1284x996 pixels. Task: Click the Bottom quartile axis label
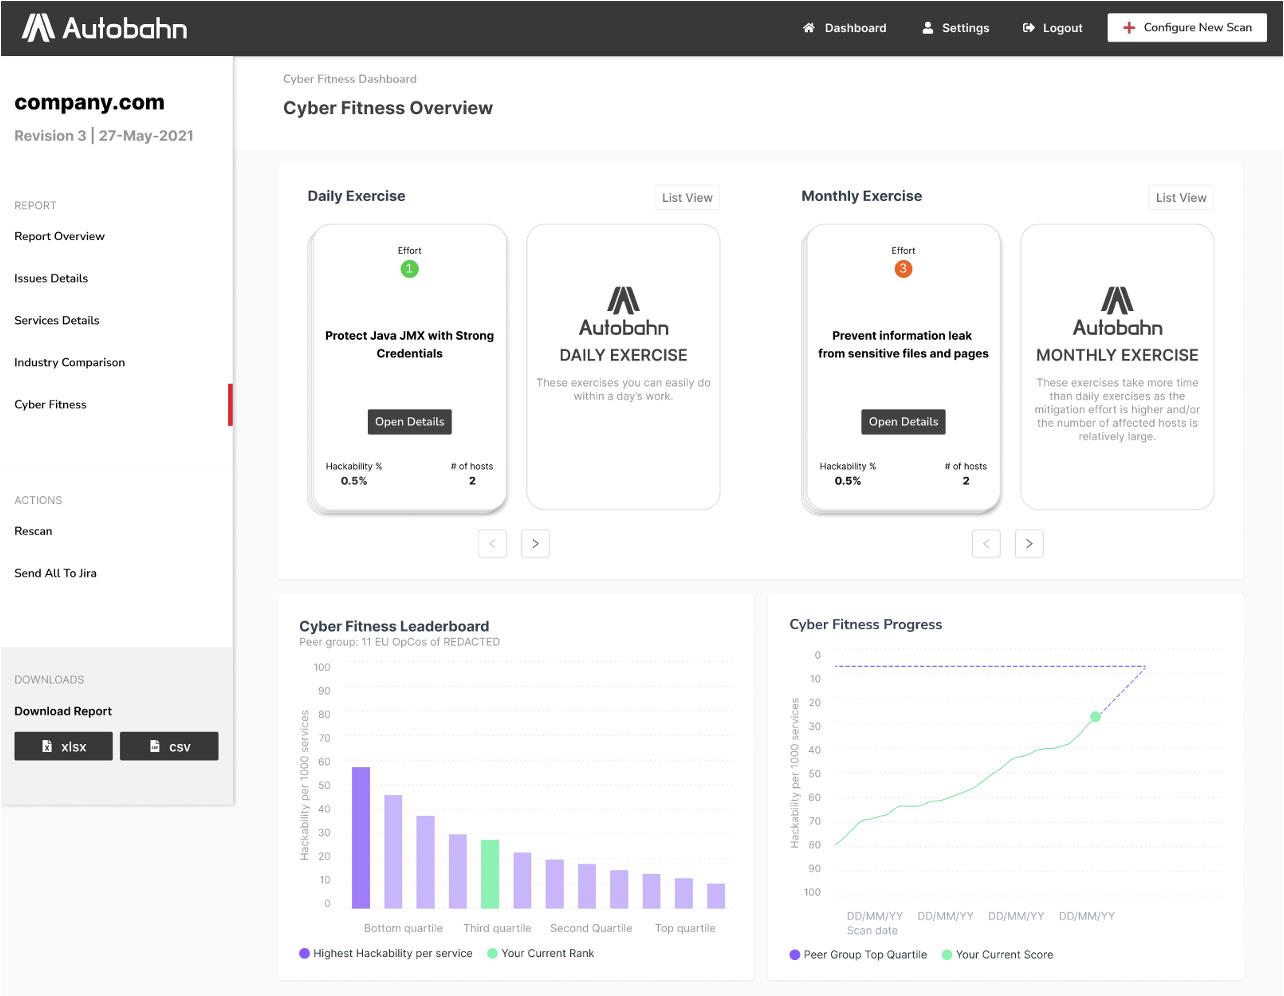click(x=403, y=929)
